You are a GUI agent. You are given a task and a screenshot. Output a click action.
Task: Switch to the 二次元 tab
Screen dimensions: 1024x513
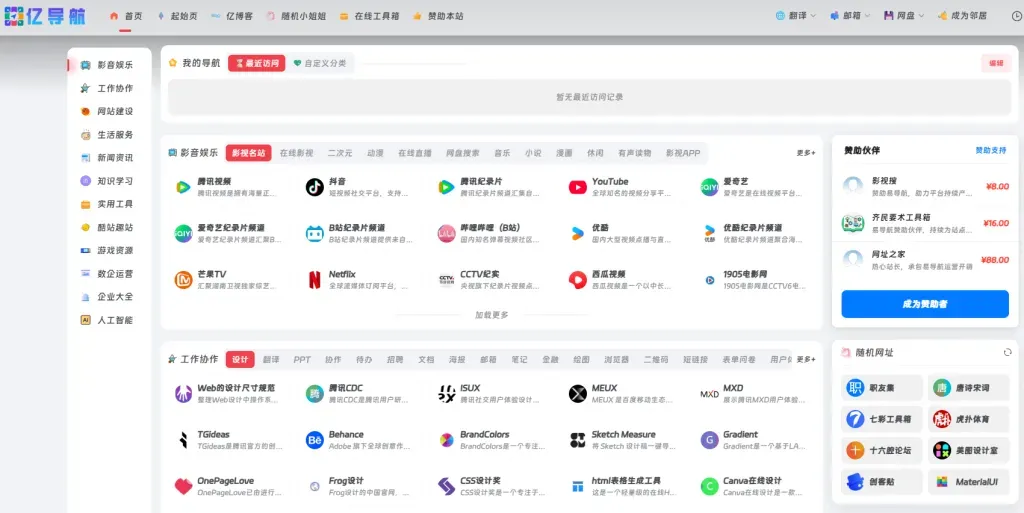340,153
